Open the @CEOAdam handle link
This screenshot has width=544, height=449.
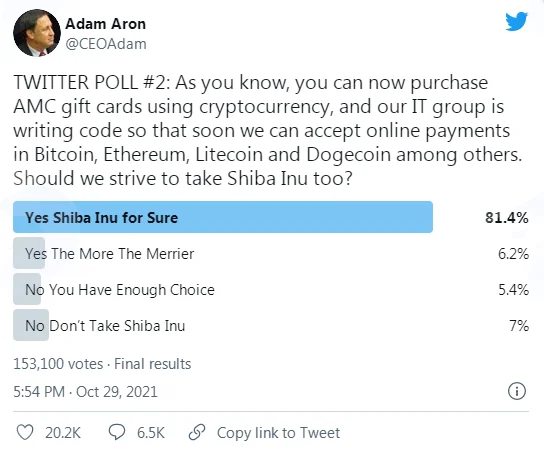click(x=106, y=44)
